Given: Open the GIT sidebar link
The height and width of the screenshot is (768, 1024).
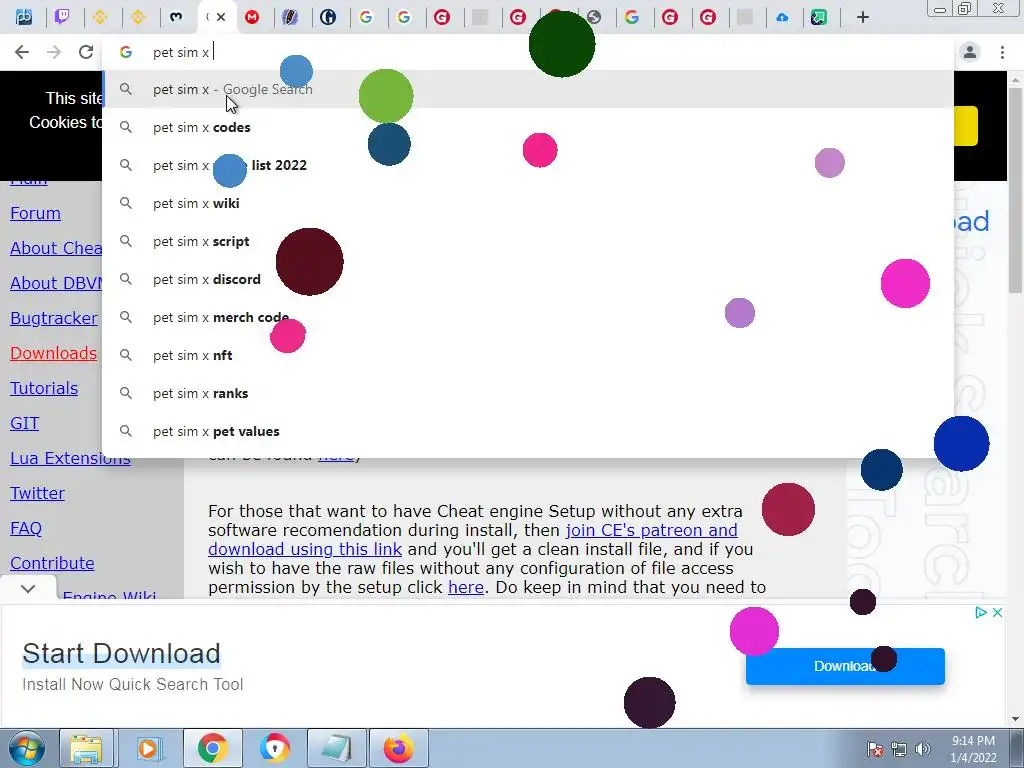Looking at the screenshot, I should click(x=25, y=424).
